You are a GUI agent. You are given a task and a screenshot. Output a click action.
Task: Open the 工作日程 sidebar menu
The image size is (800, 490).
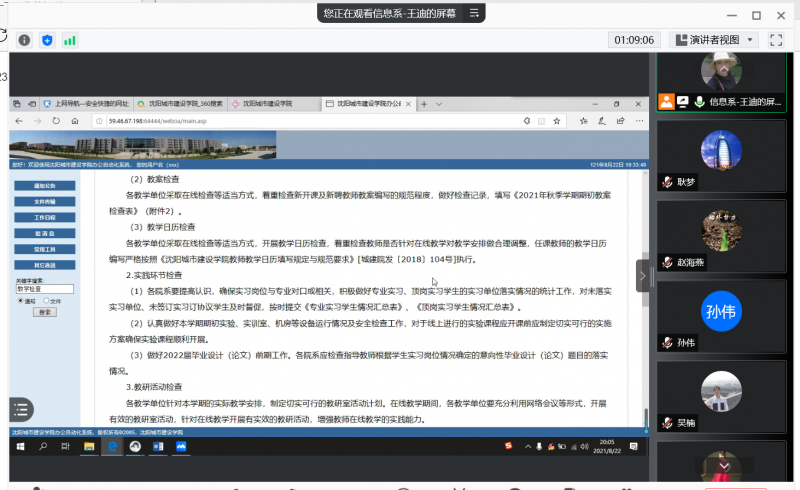click(x=45, y=217)
